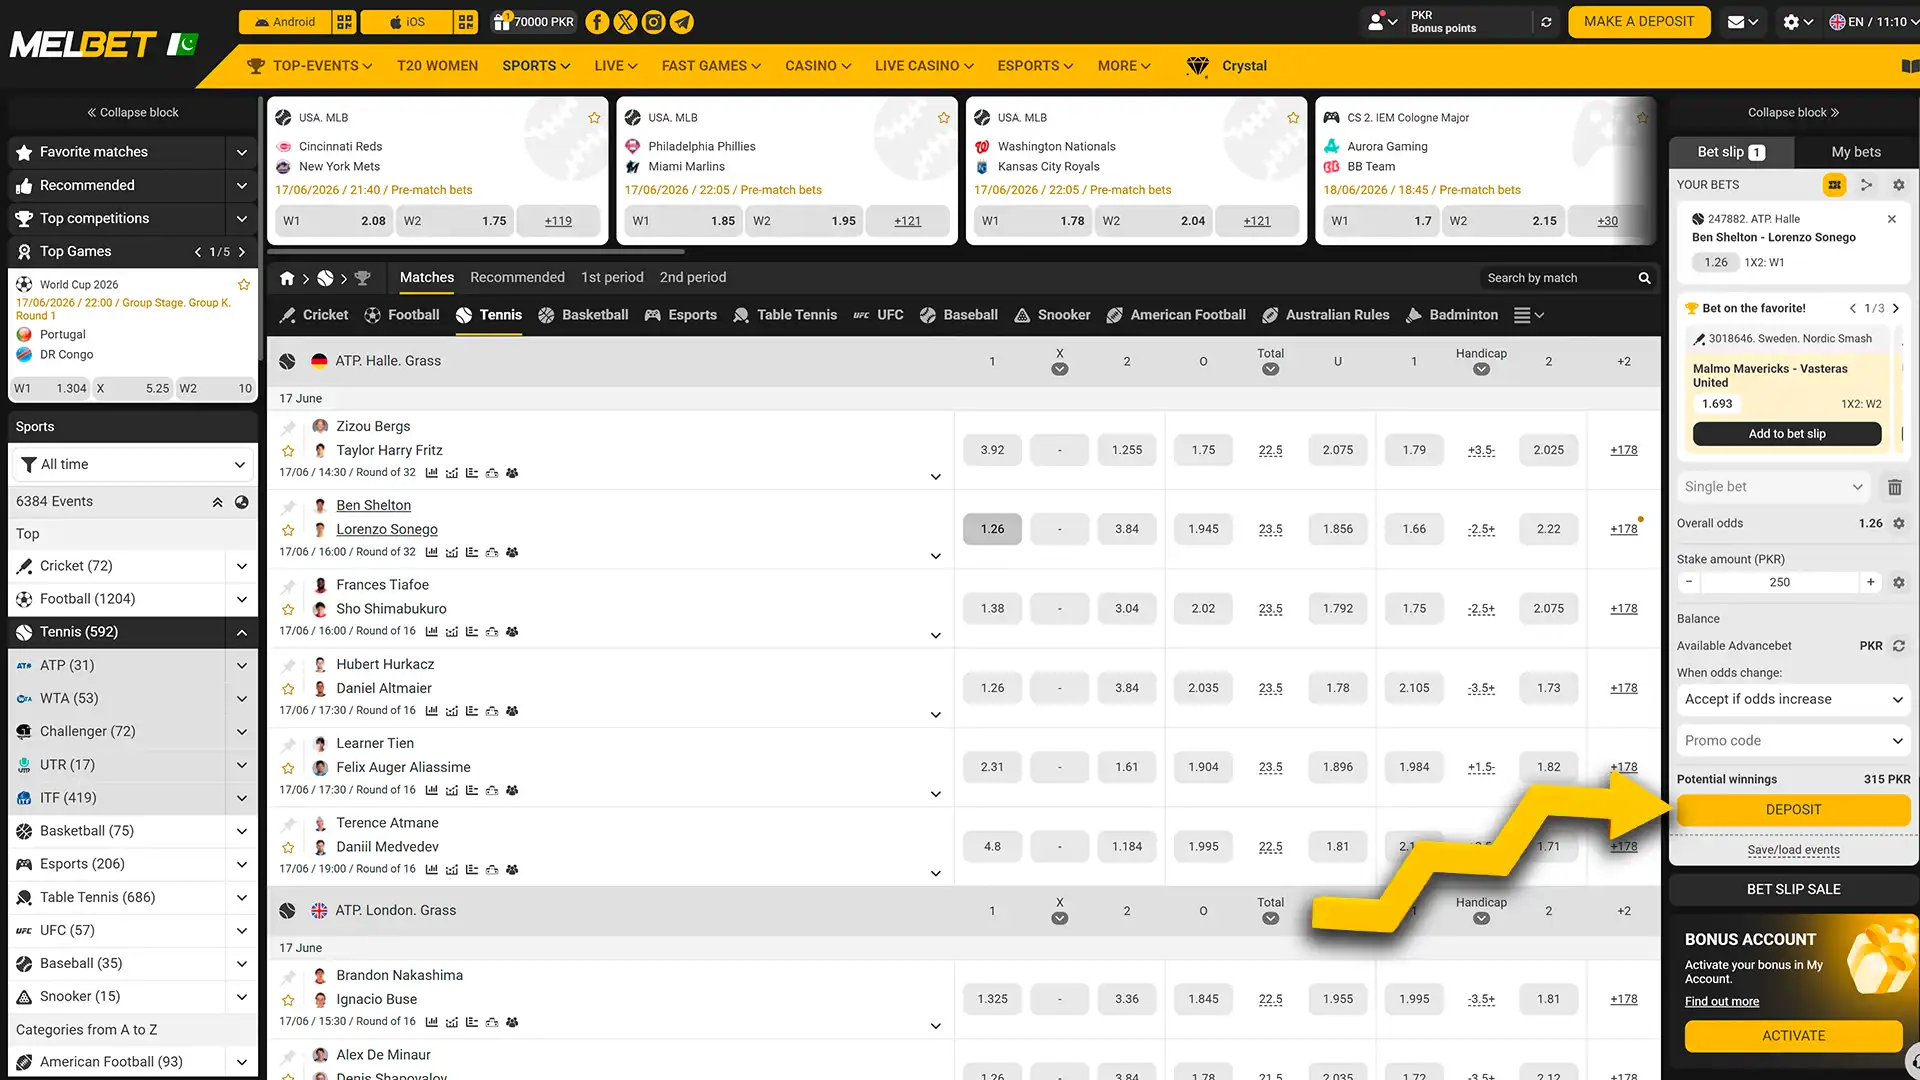1920x1080 pixels.
Task: Favorite the Washington Nationals match card
Action: coord(1293,118)
